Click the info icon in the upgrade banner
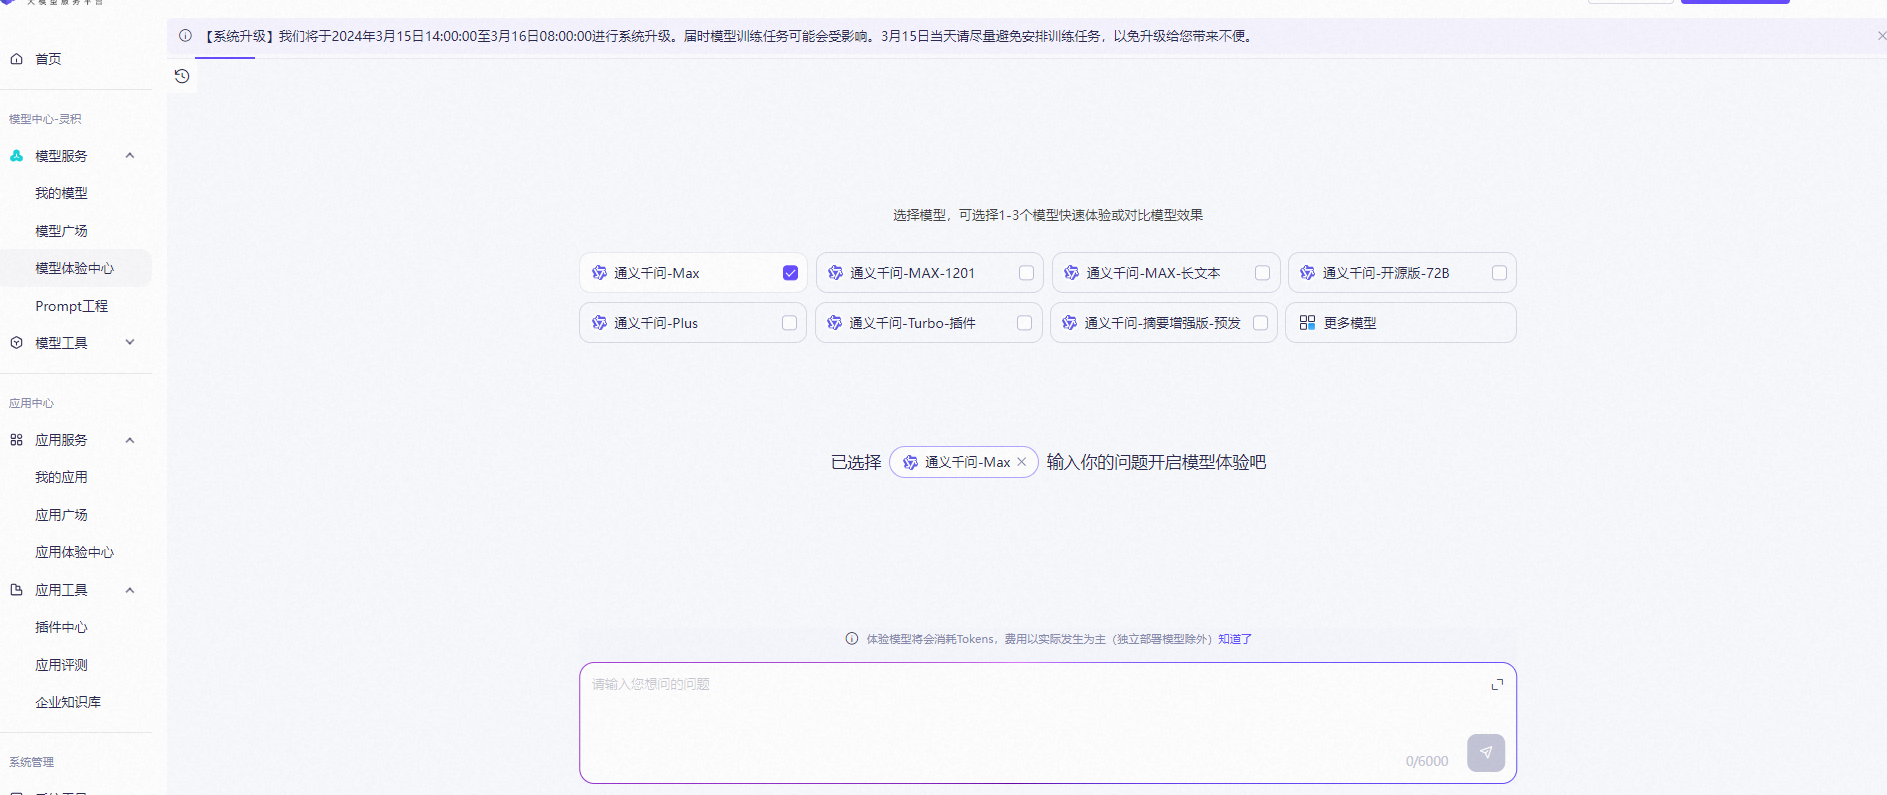 (x=185, y=36)
